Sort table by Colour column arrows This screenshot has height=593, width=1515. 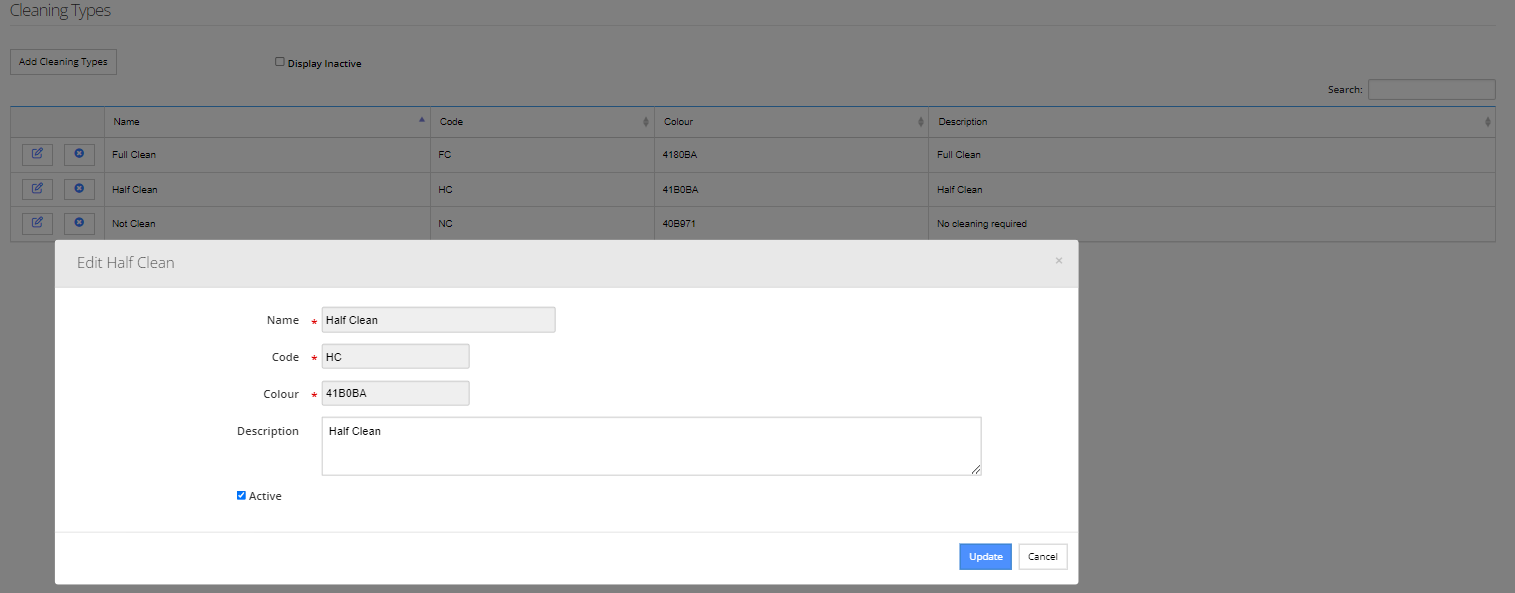point(920,122)
